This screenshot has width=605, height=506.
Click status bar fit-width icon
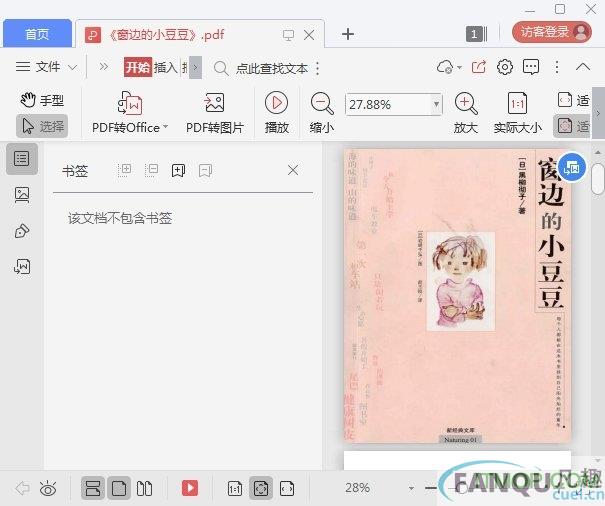[x=287, y=489]
